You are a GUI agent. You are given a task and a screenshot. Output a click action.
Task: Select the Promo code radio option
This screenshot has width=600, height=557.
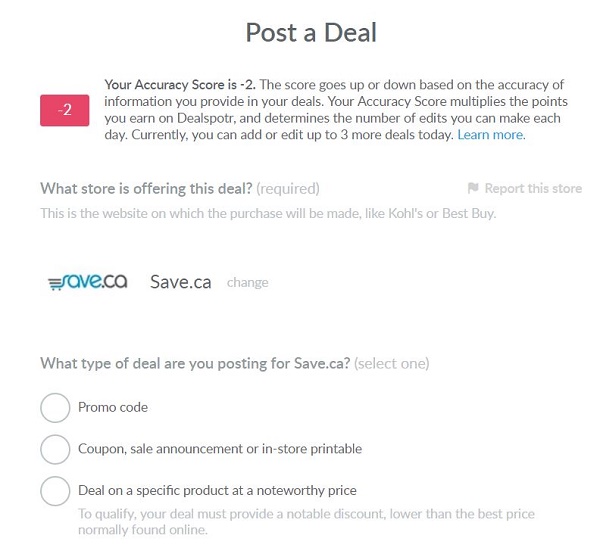pyautogui.click(x=55, y=408)
